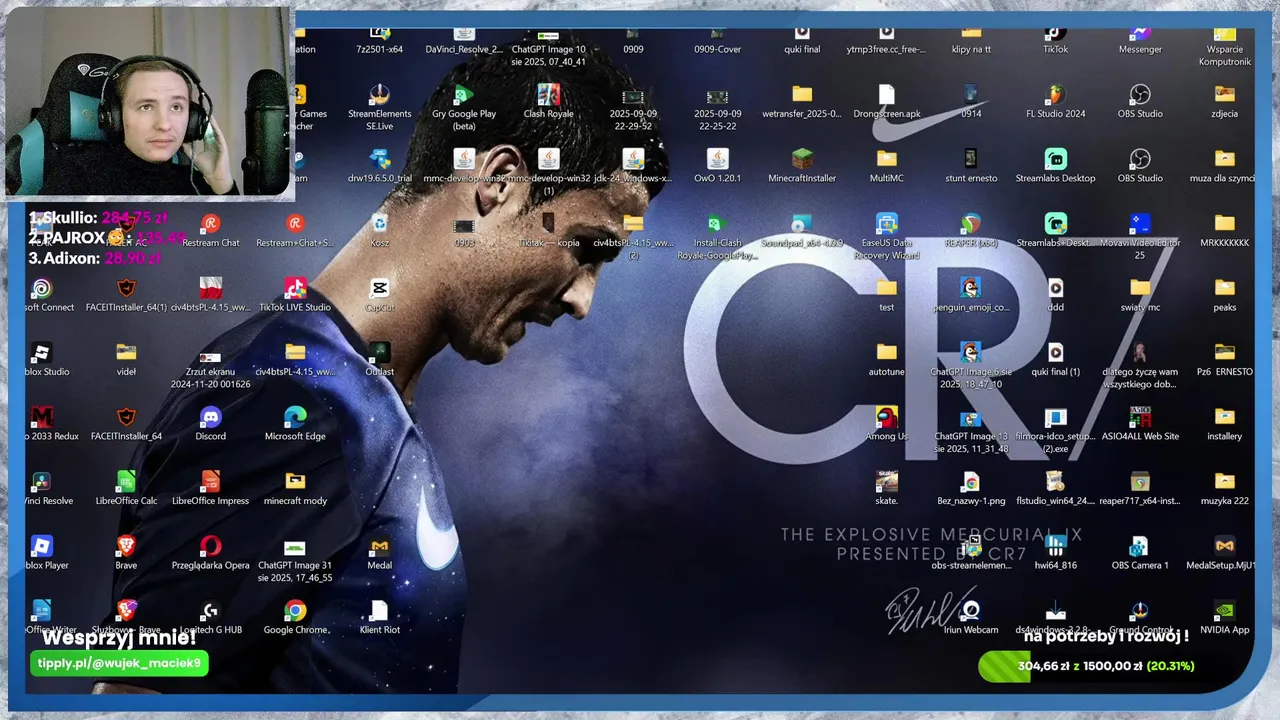Open Bez_nazwy-1.png image
Screen dimensions: 1280x720
coord(971,488)
